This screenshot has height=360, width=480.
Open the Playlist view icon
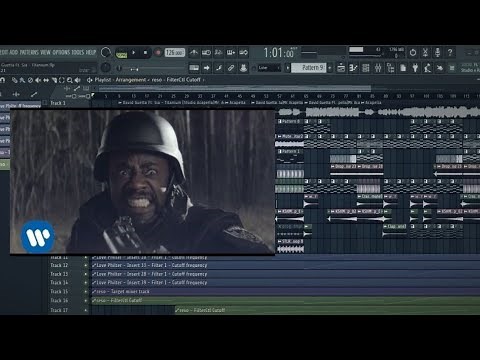(341, 68)
